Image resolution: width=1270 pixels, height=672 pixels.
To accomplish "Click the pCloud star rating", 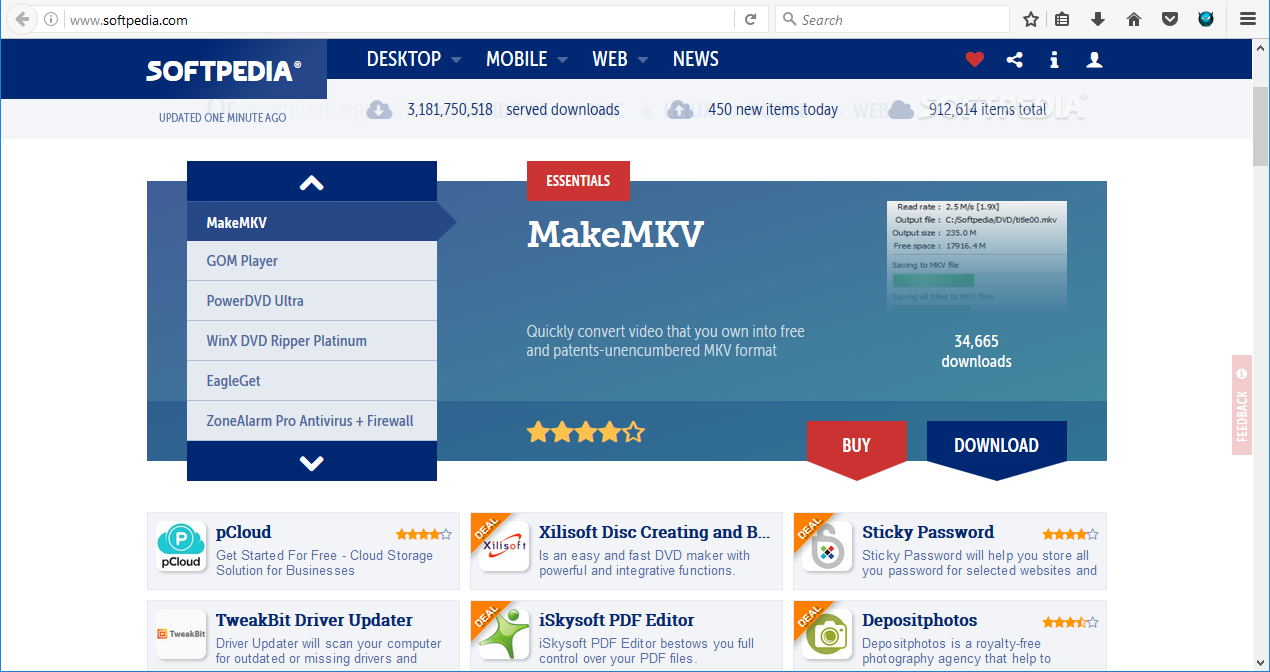I will [423, 535].
